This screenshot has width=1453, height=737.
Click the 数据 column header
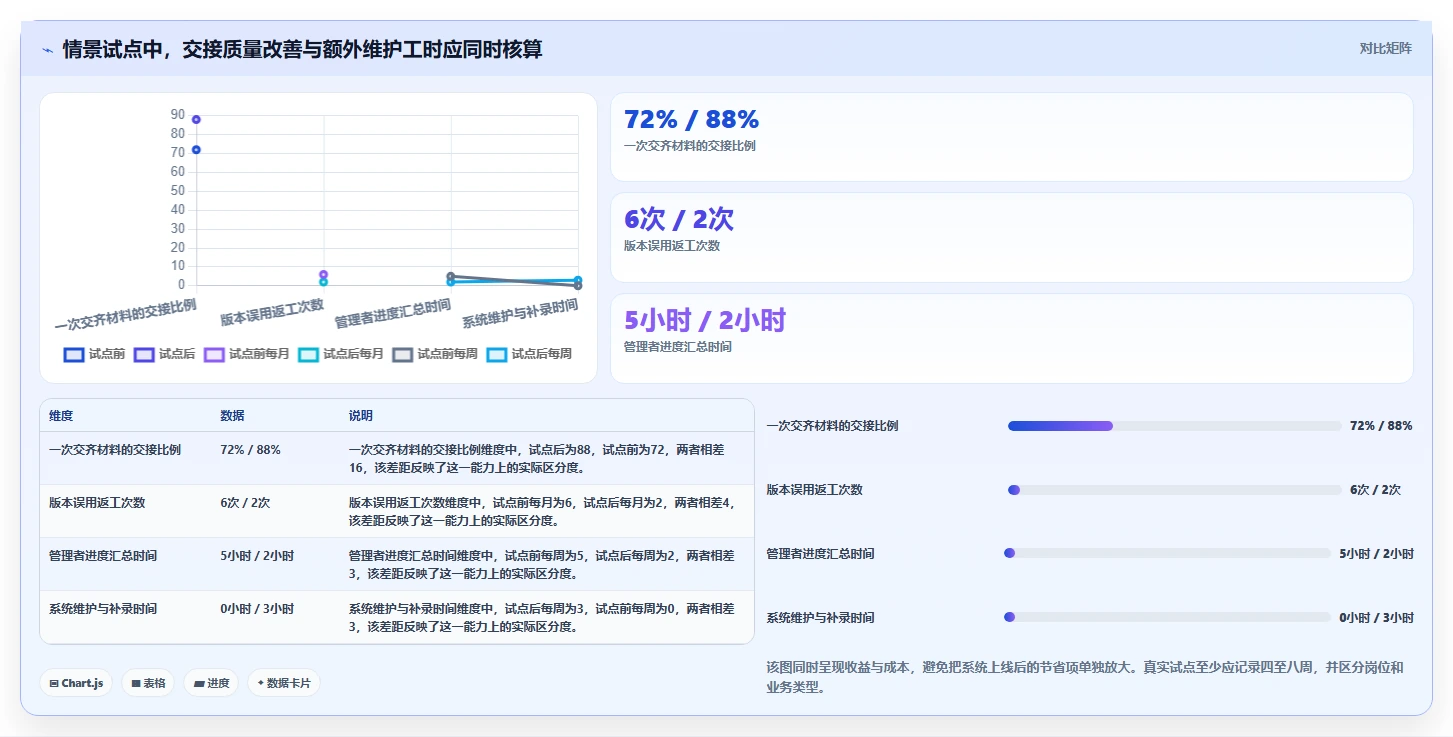(x=232, y=416)
